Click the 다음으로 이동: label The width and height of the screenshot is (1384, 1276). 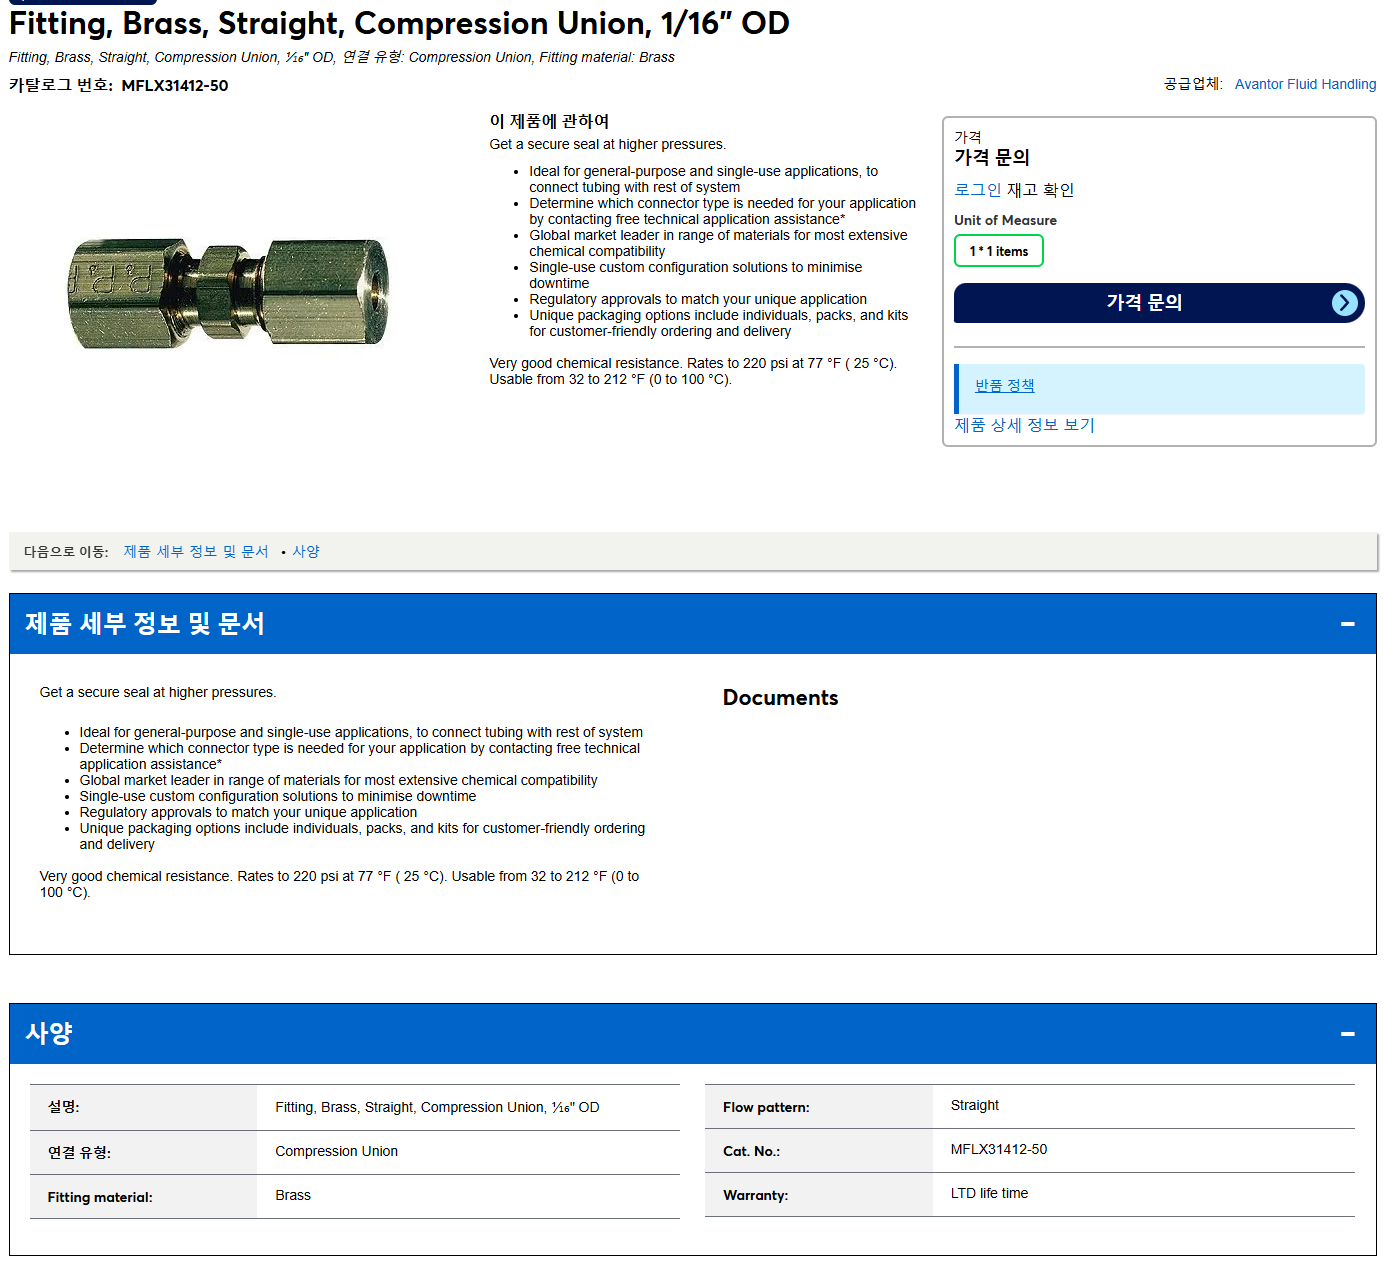click(66, 552)
